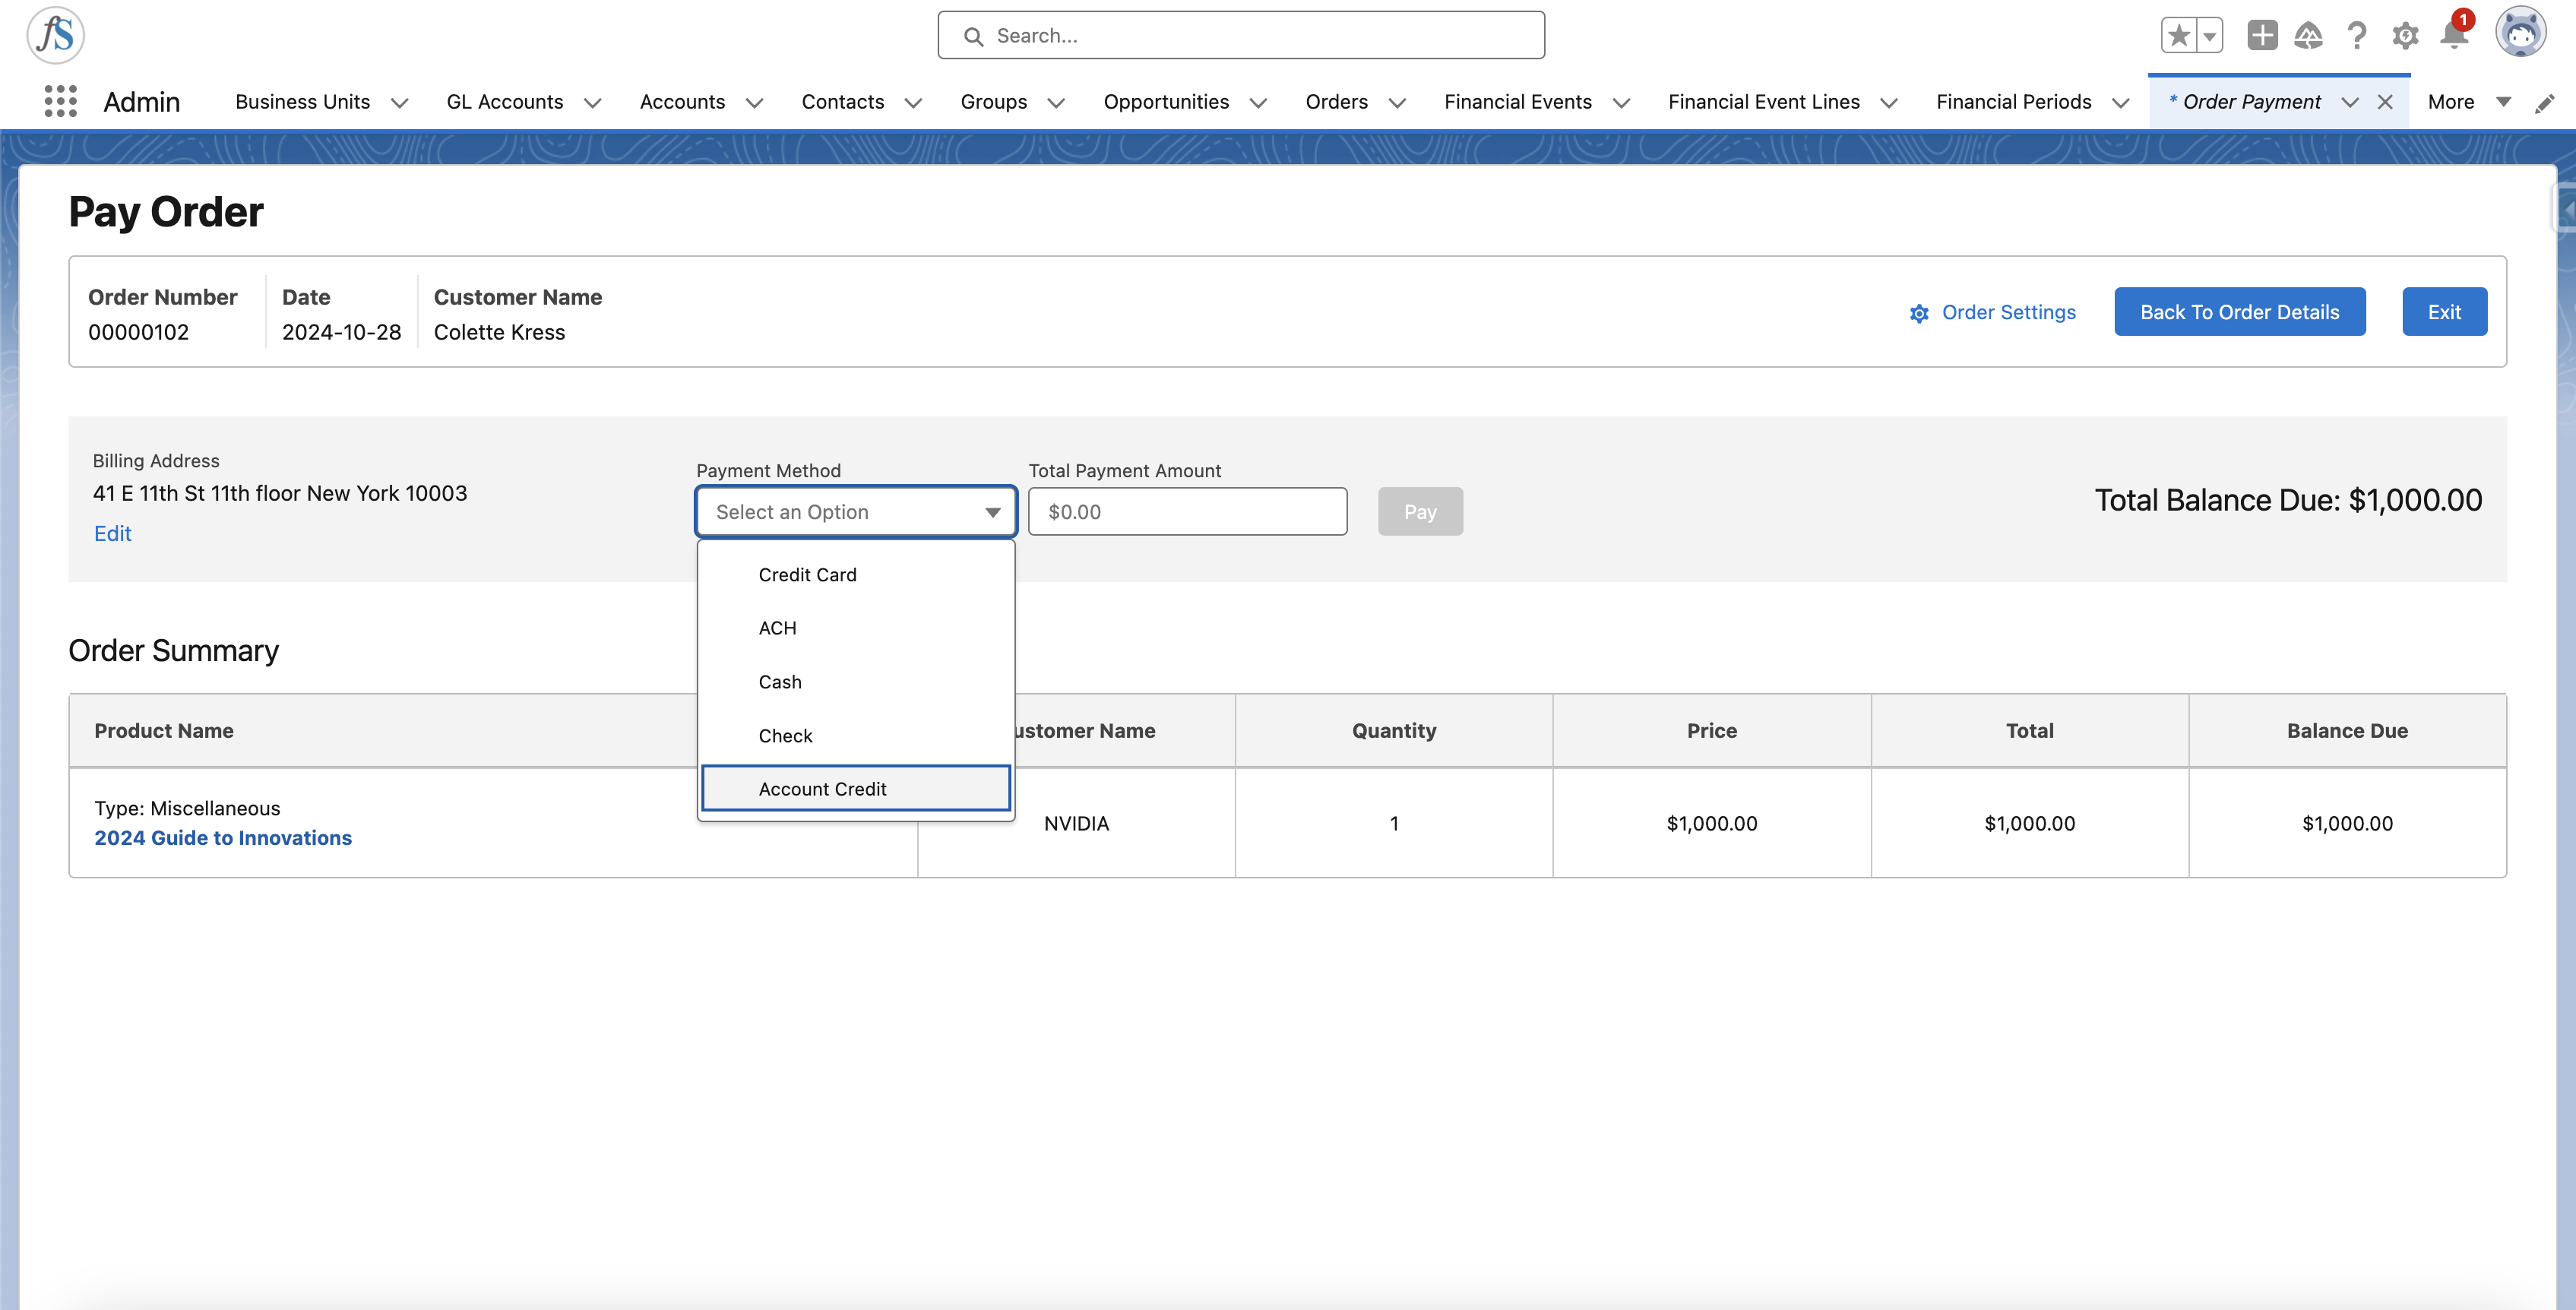
Task: Open the More navigation menu
Action: [x=2469, y=102]
